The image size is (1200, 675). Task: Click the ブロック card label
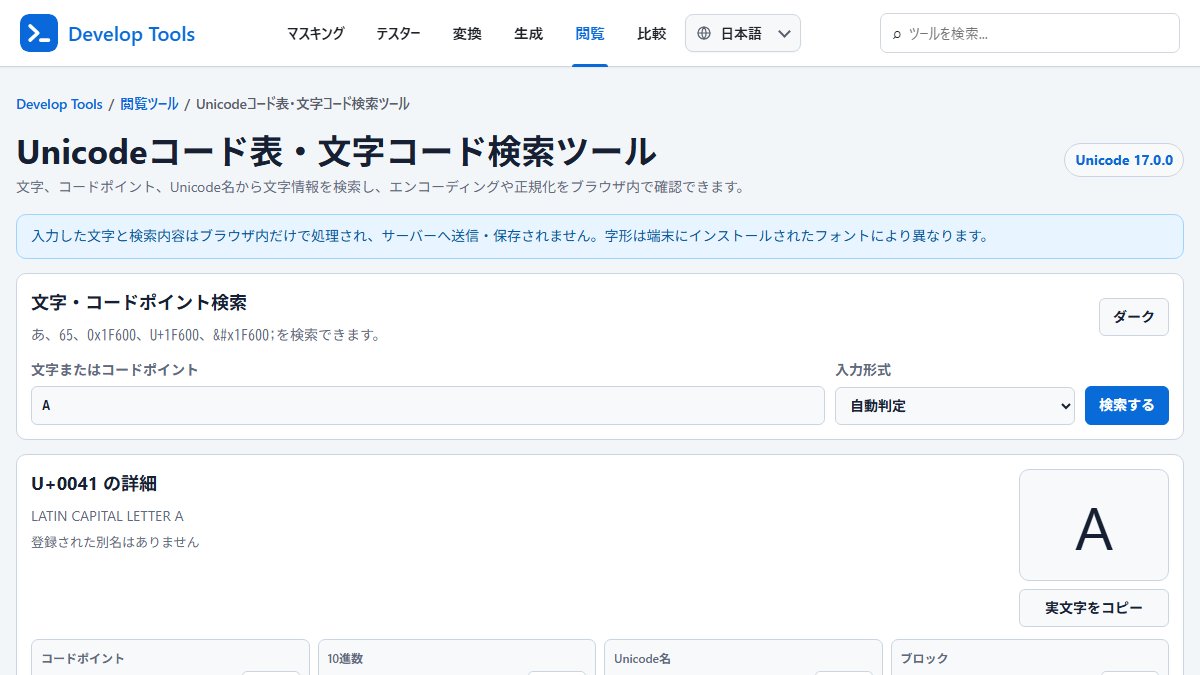924,659
